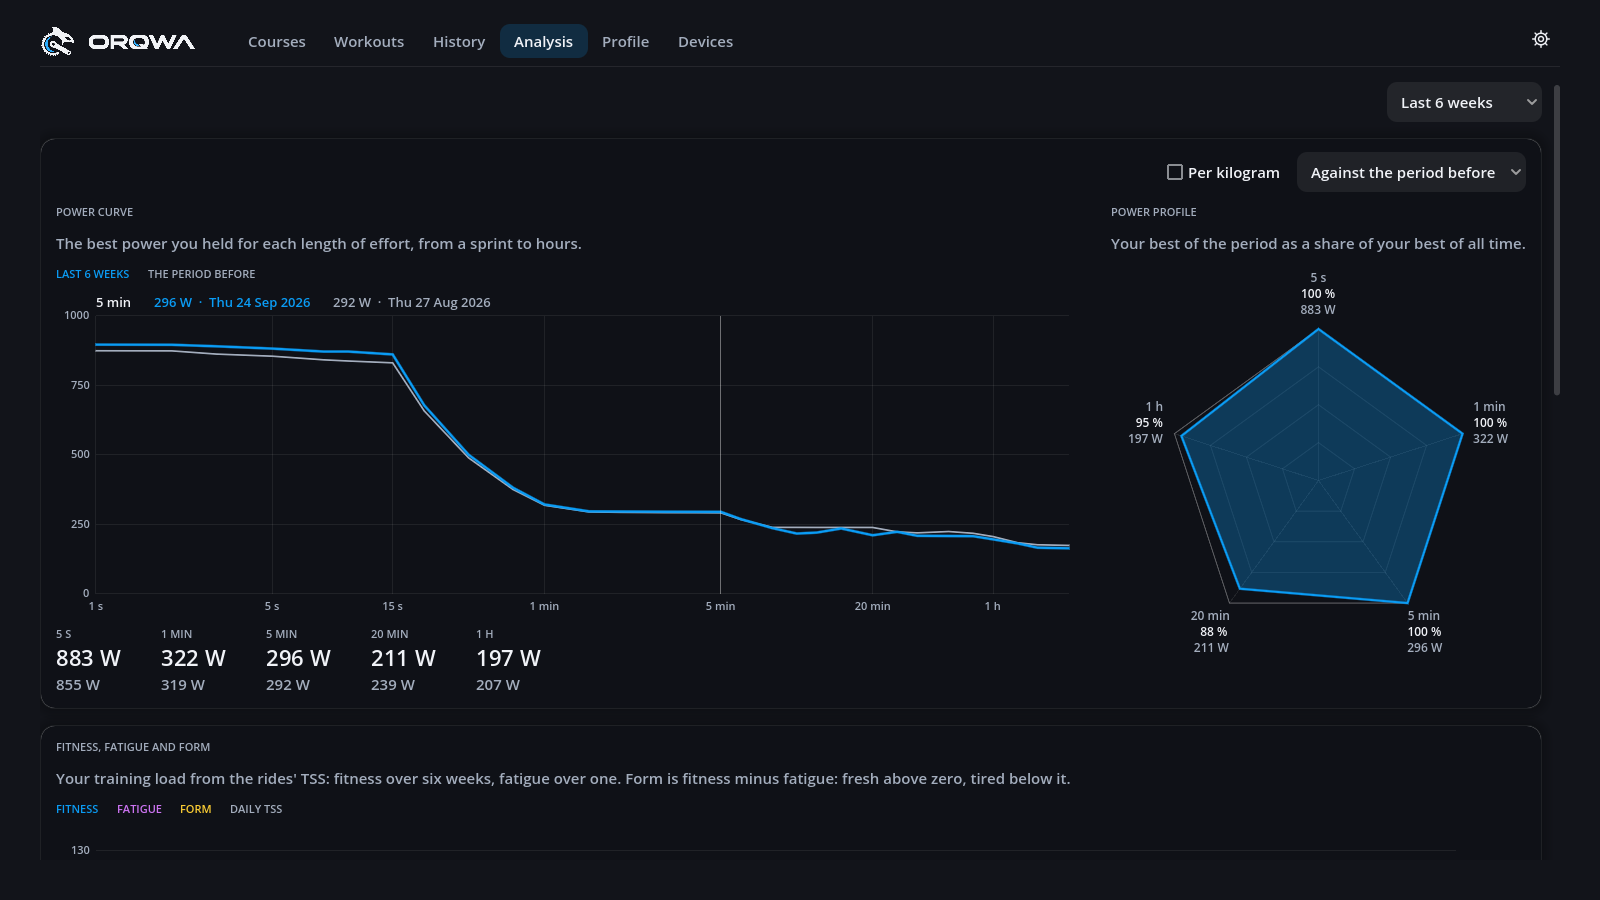
Task: Open the Courses nav item
Action: [277, 41]
